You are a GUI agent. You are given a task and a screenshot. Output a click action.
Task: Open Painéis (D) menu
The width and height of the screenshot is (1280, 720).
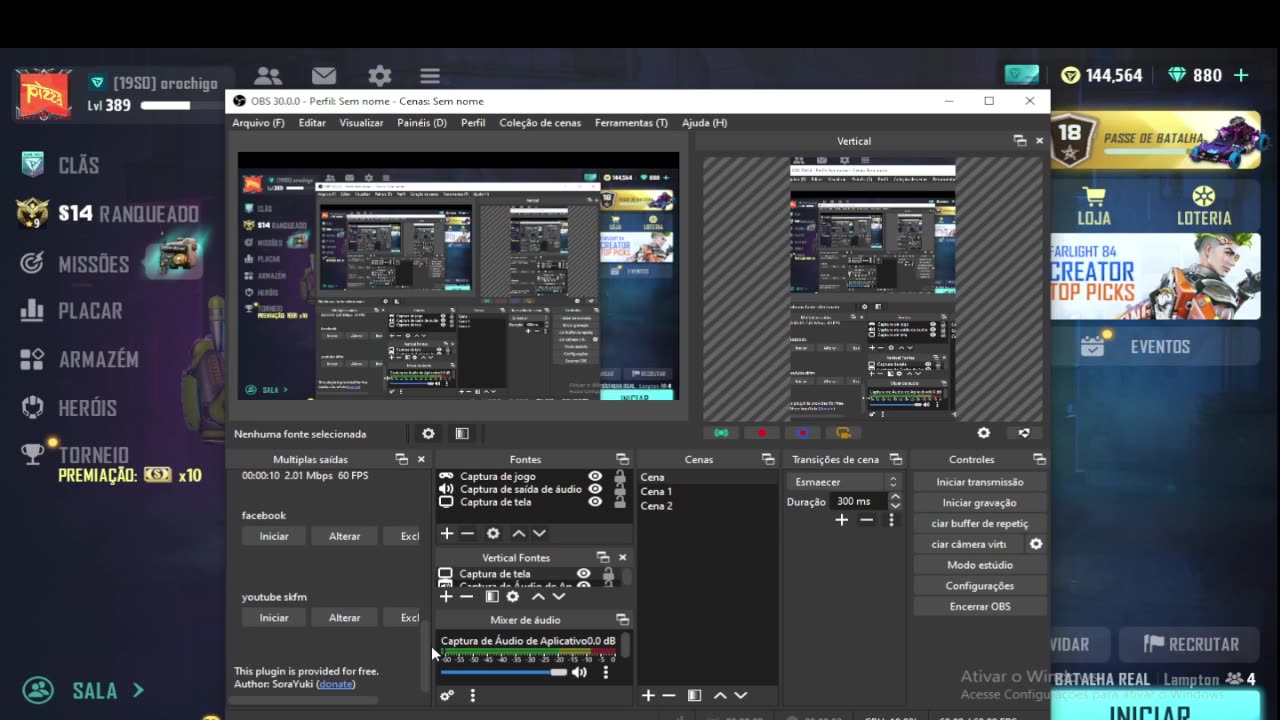(422, 123)
